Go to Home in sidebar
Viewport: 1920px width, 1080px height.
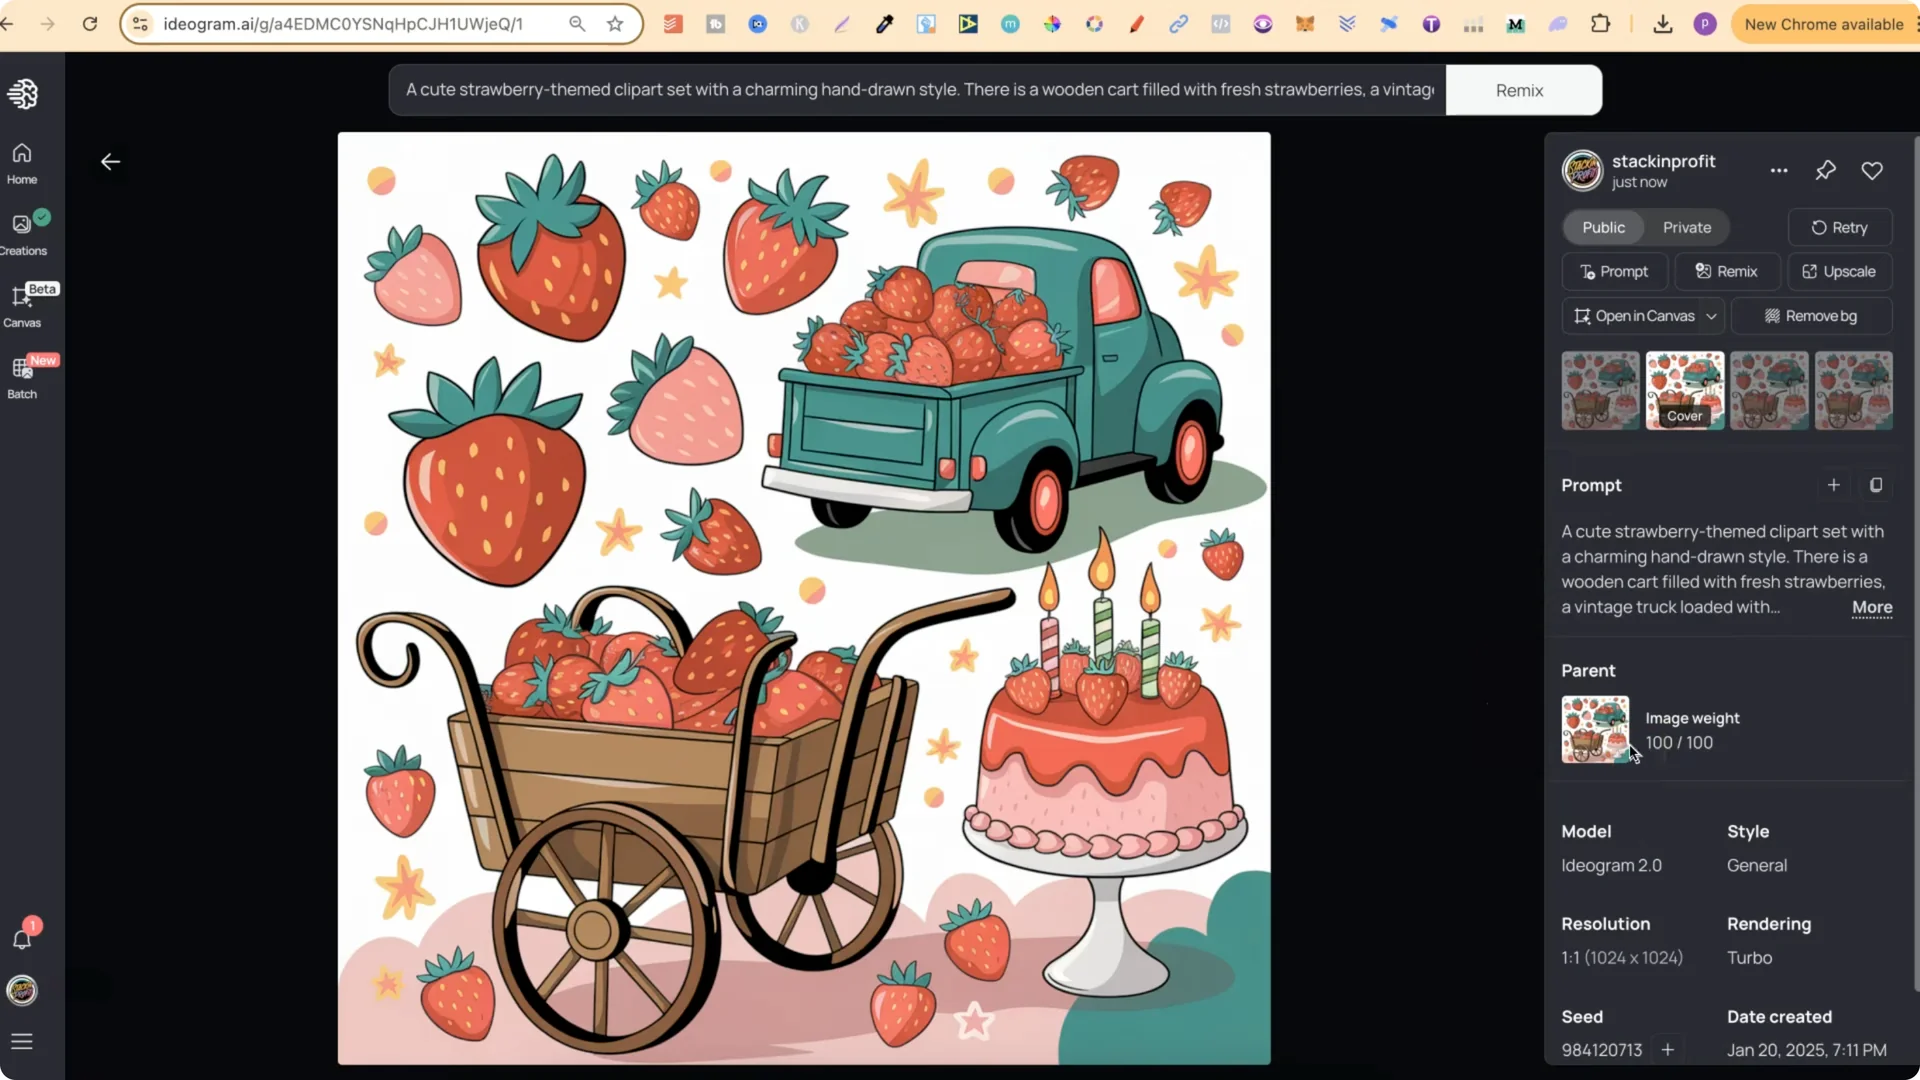point(22,163)
